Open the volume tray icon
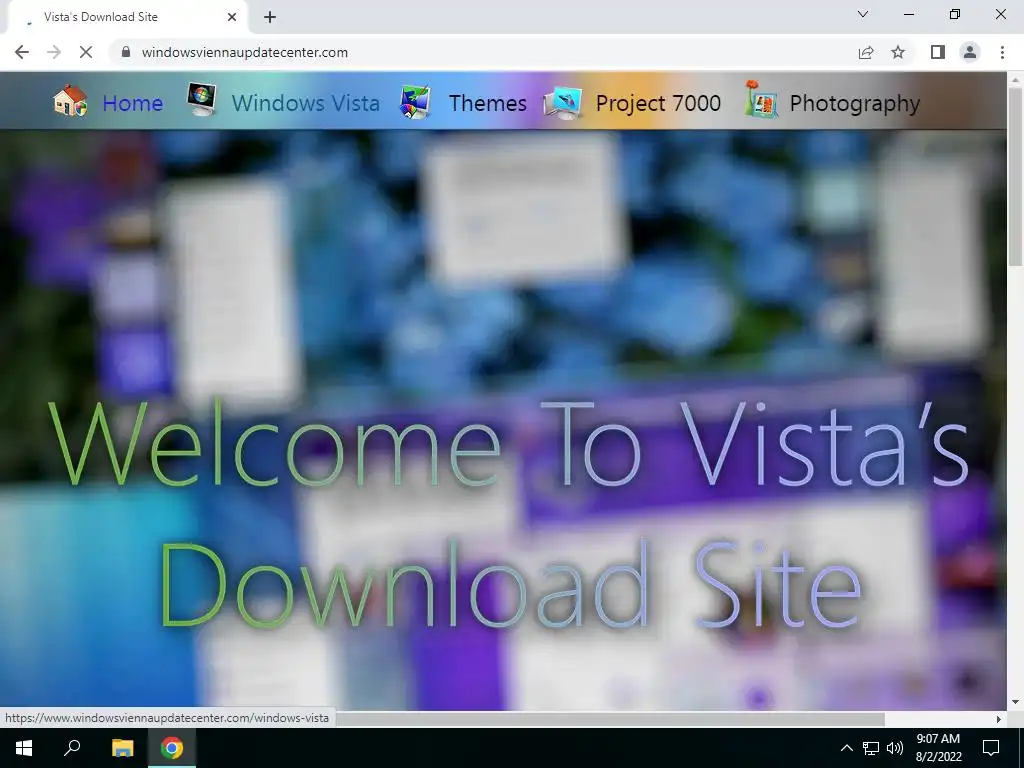 (x=895, y=748)
